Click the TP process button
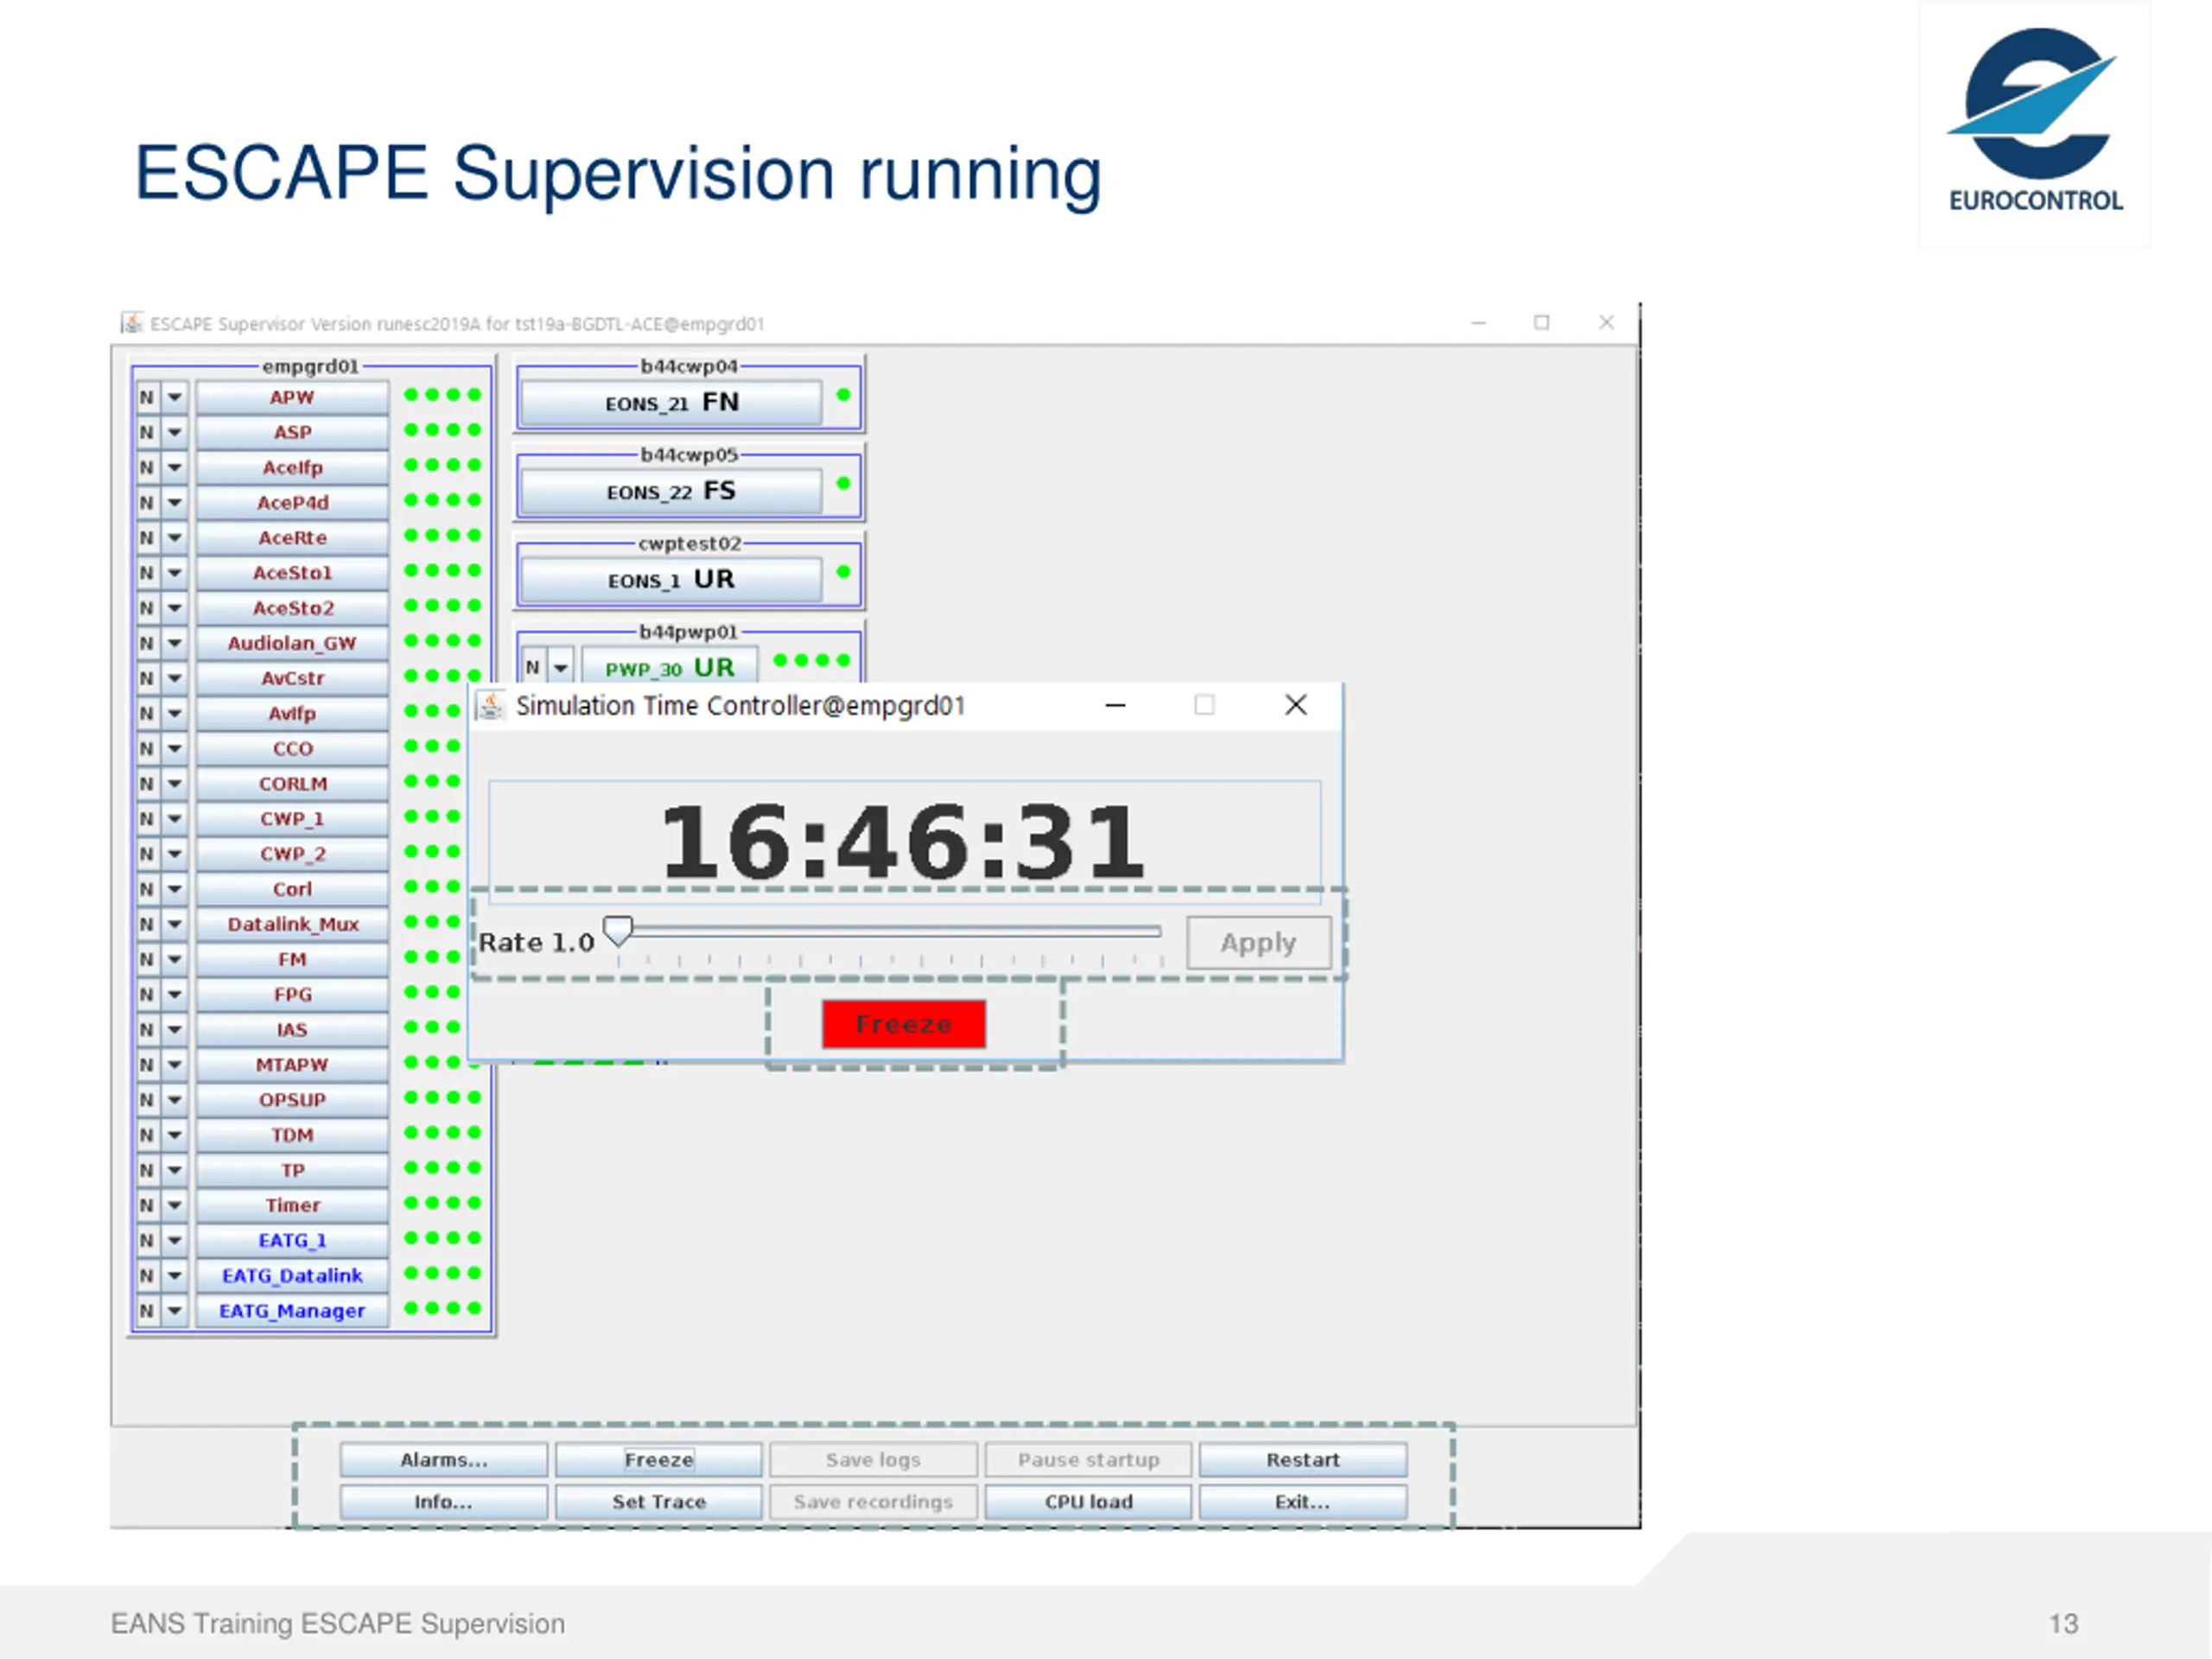This screenshot has width=2212, height=1659. point(292,1170)
